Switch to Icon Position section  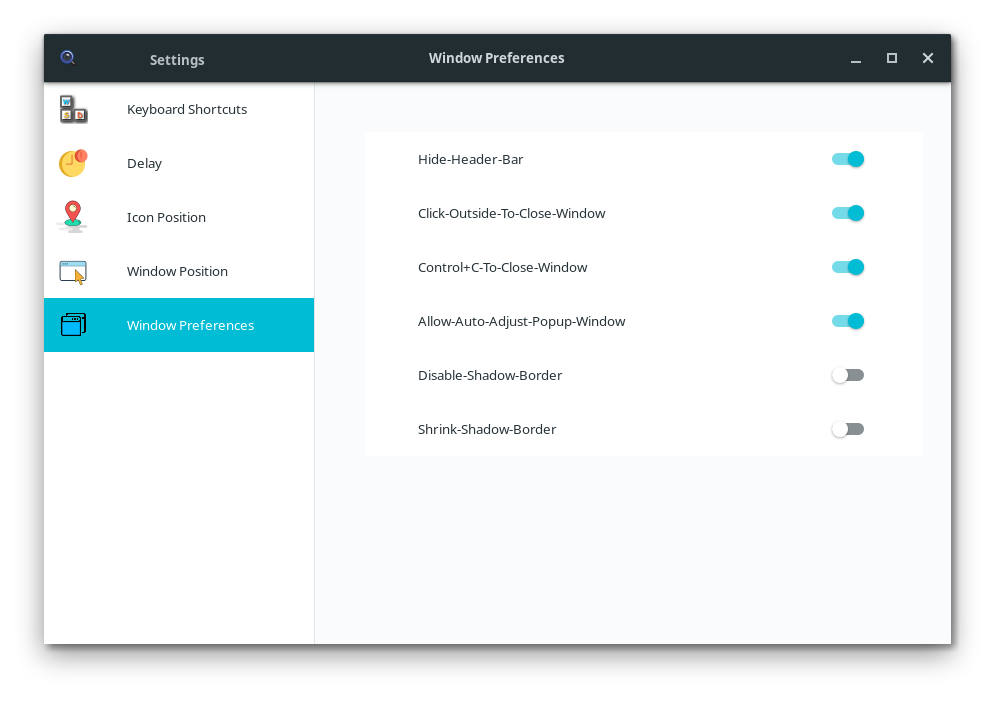(x=179, y=217)
